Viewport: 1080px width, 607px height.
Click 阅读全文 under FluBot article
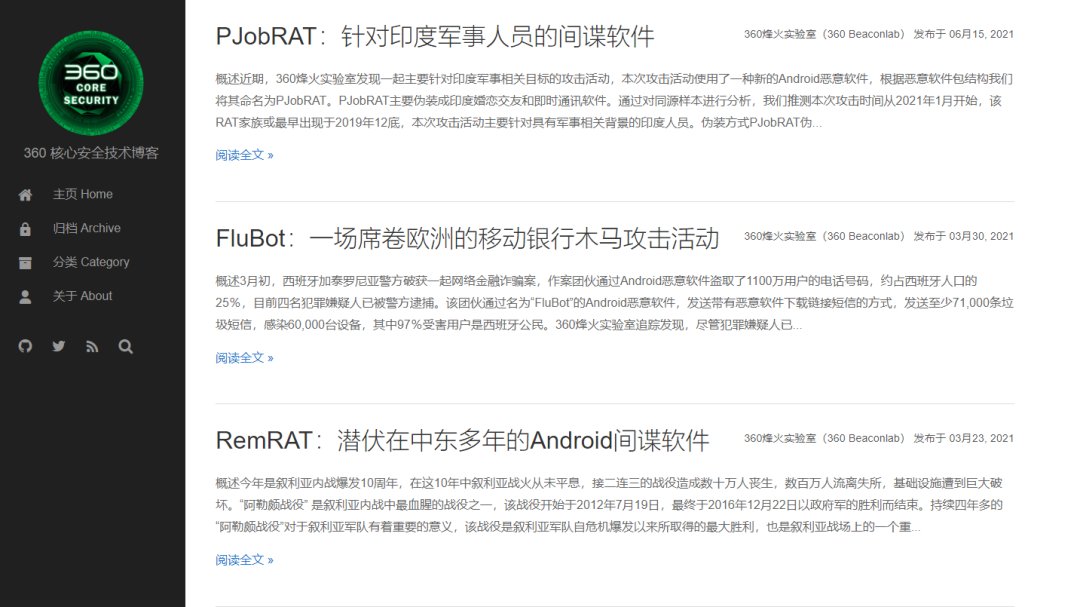click(x=245, y=358)
